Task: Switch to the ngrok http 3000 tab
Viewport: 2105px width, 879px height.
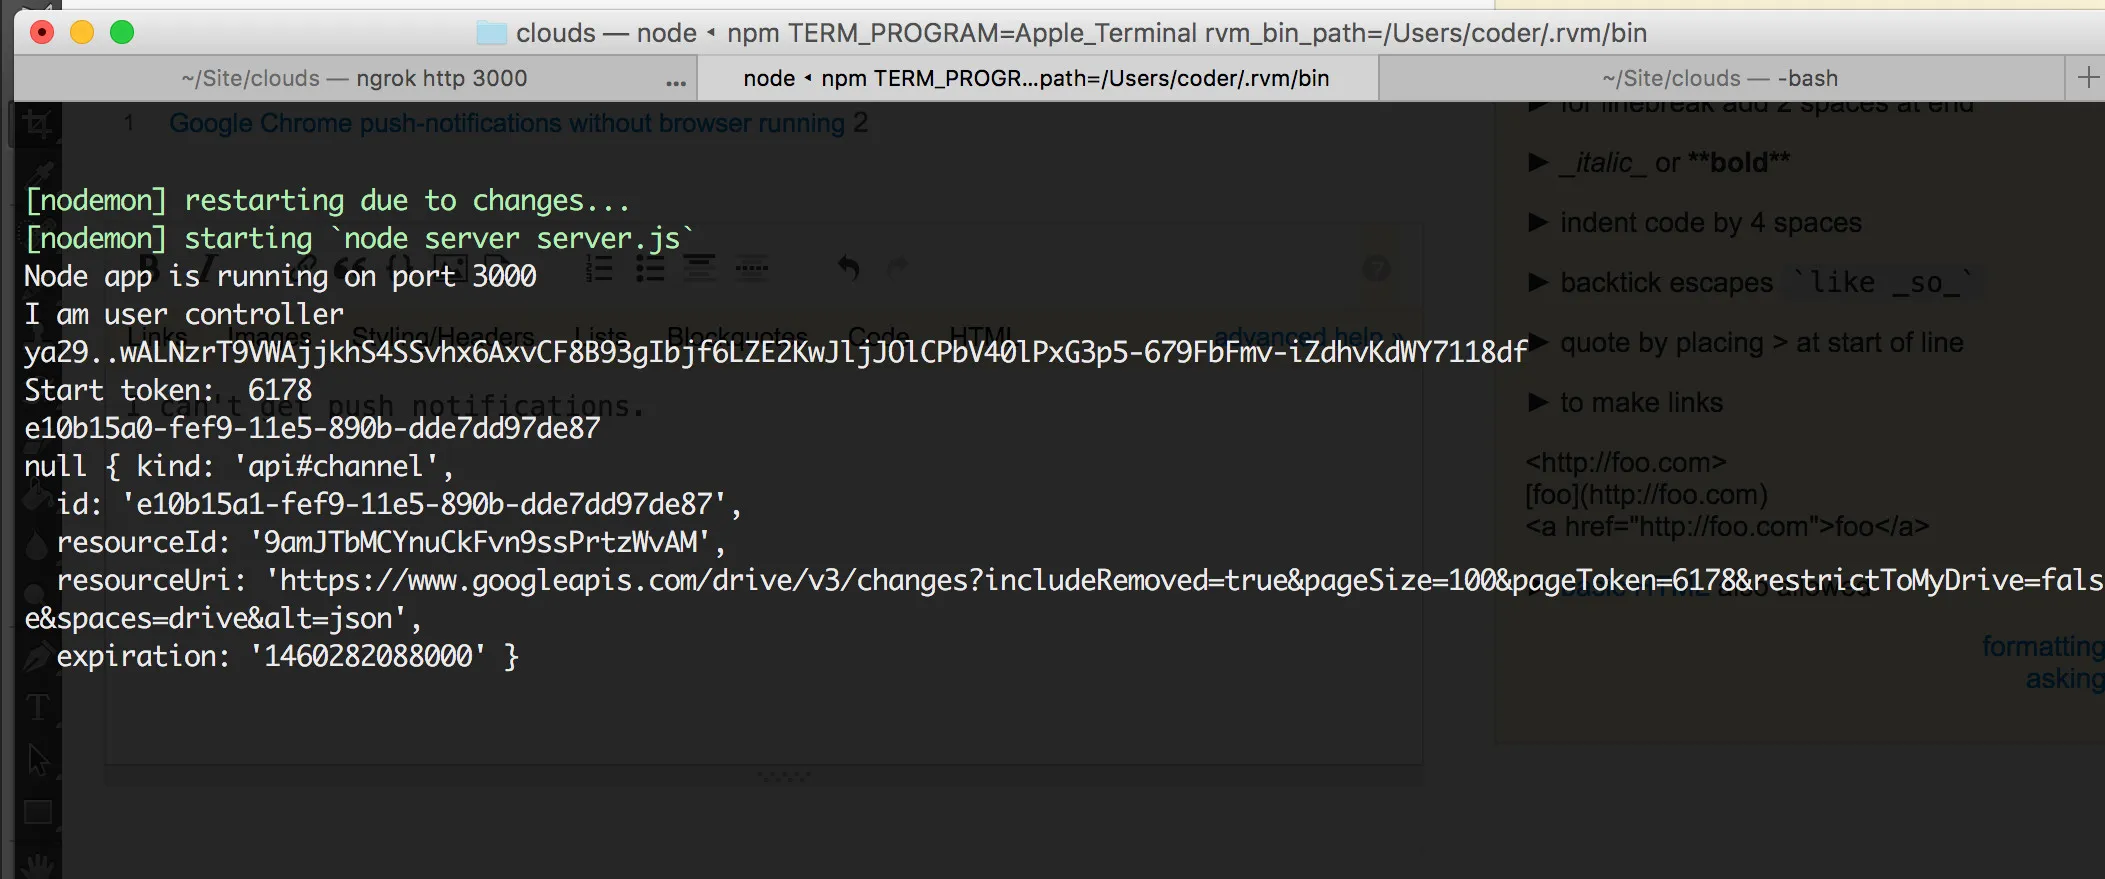Action: tap(354, 78)
